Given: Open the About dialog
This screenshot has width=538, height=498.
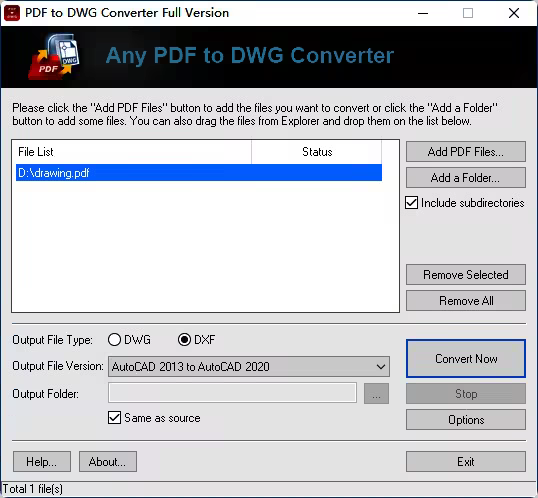Looking at the screenshot, I should (x=108, y=462).
